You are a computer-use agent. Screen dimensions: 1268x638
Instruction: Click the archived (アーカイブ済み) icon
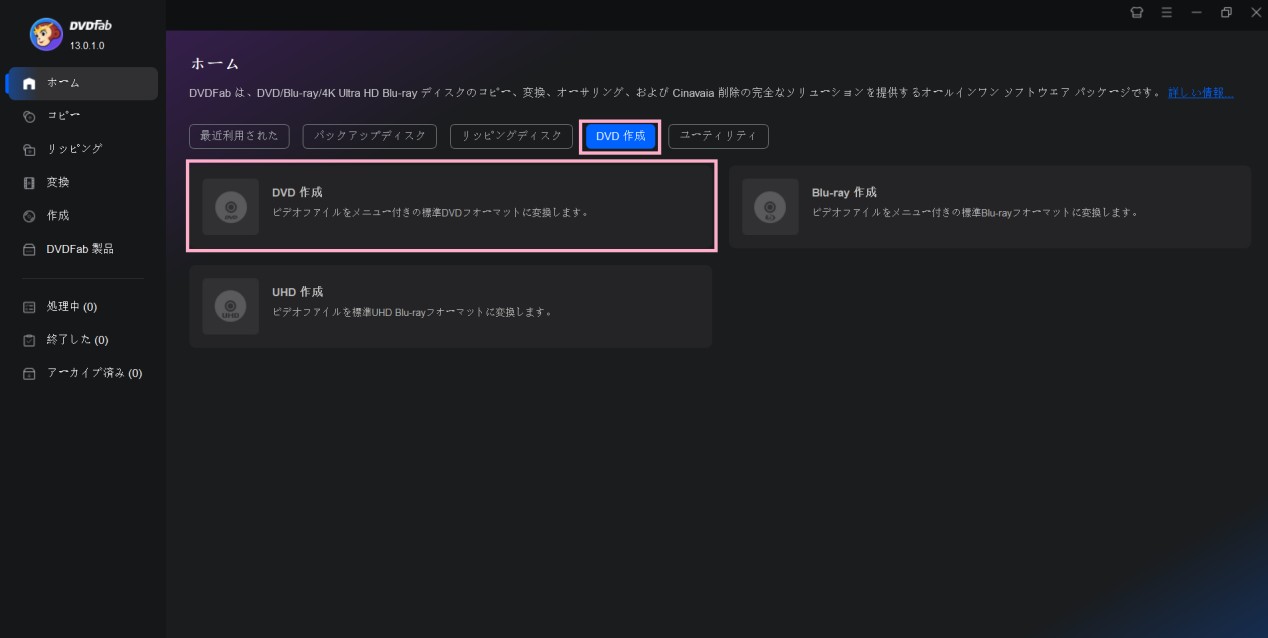[29, 373]
